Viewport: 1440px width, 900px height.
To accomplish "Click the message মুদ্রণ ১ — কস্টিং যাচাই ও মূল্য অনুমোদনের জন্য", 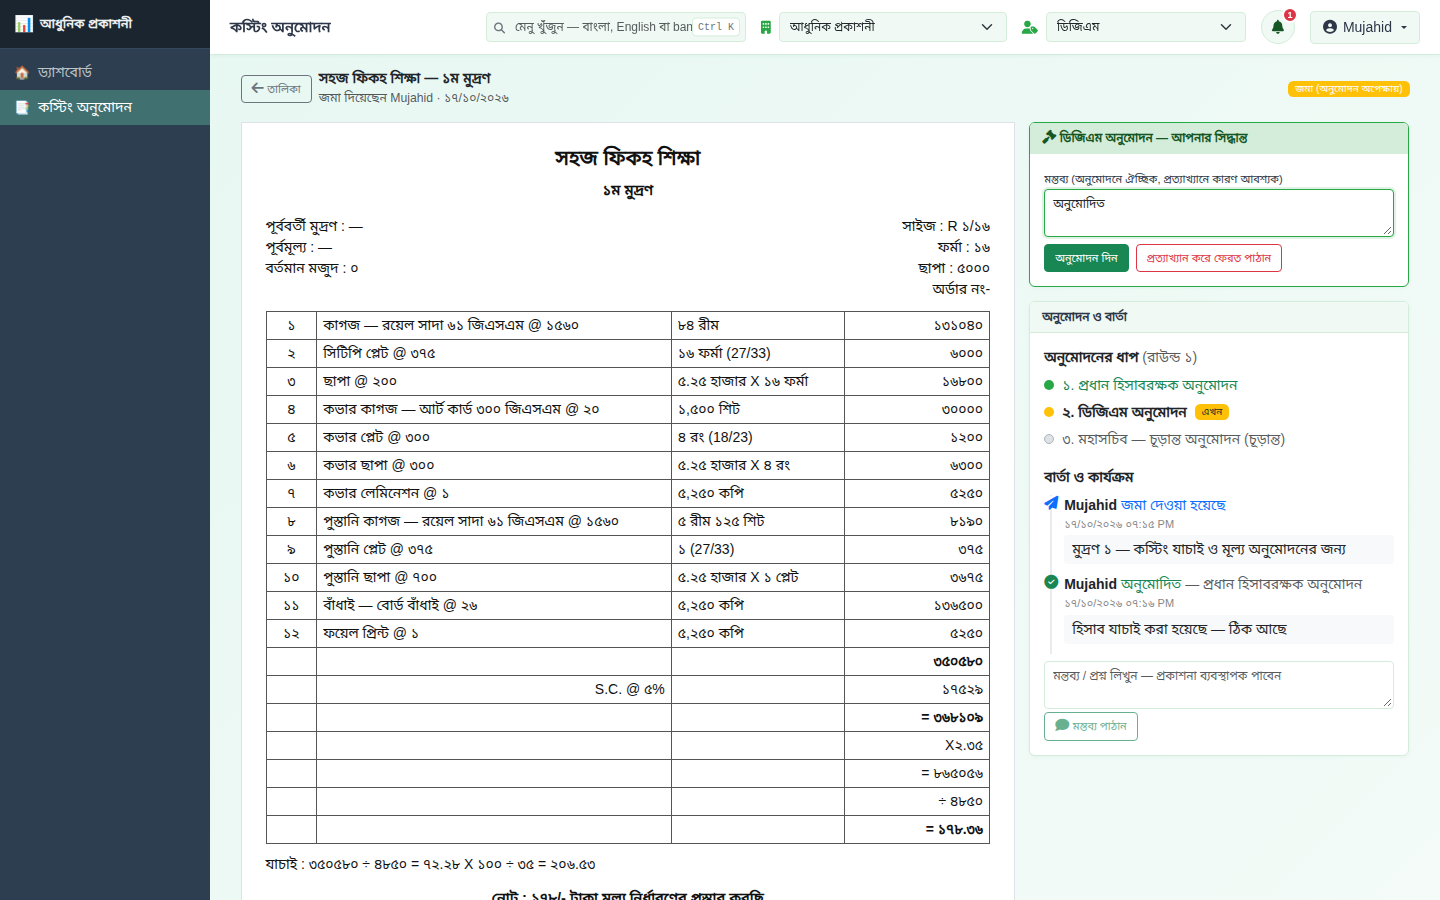I will coord(1229,549).
